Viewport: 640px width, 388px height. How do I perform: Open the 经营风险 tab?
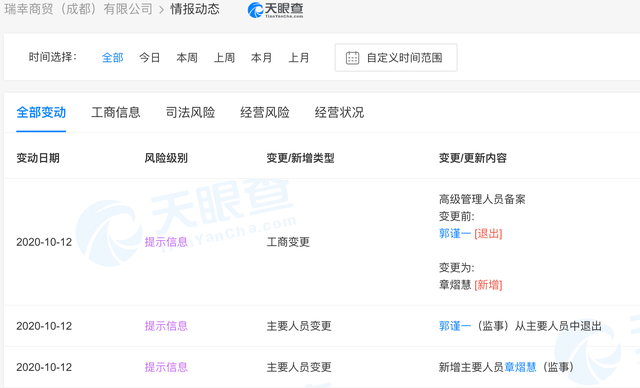point(265,112)
